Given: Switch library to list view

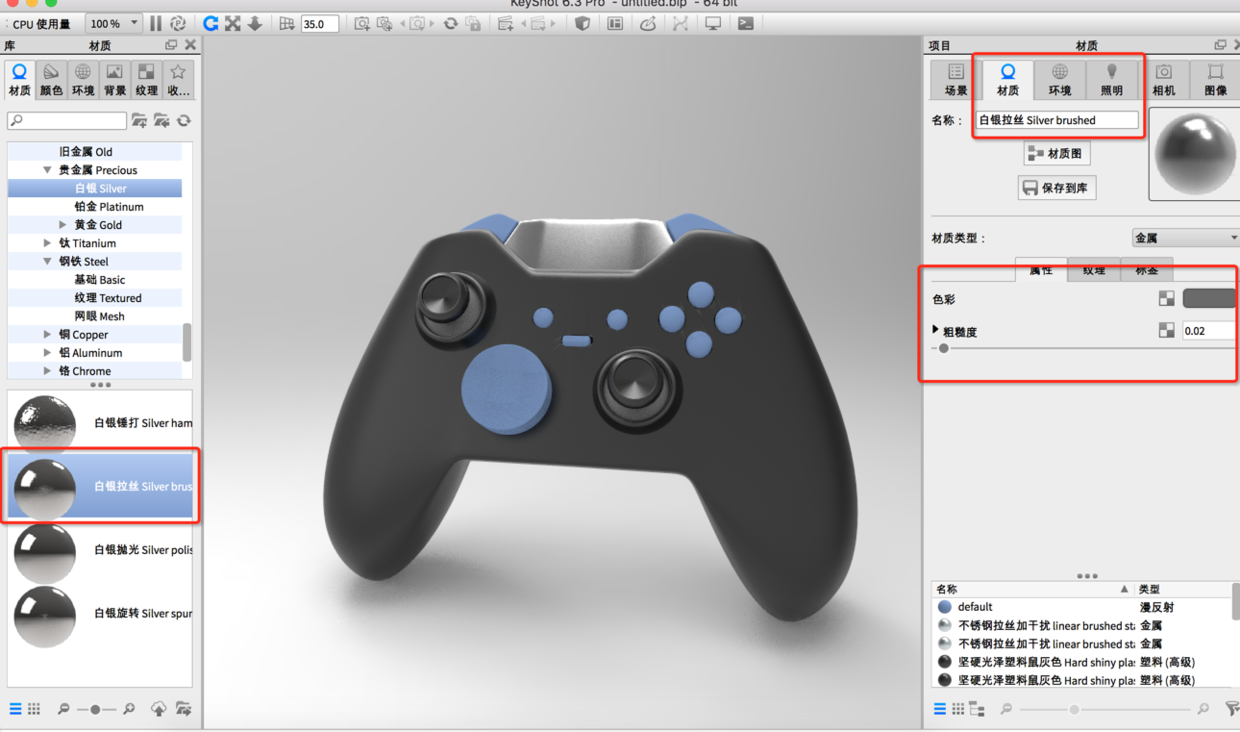Looking at the screenshot, I should (x=15, y=709).
